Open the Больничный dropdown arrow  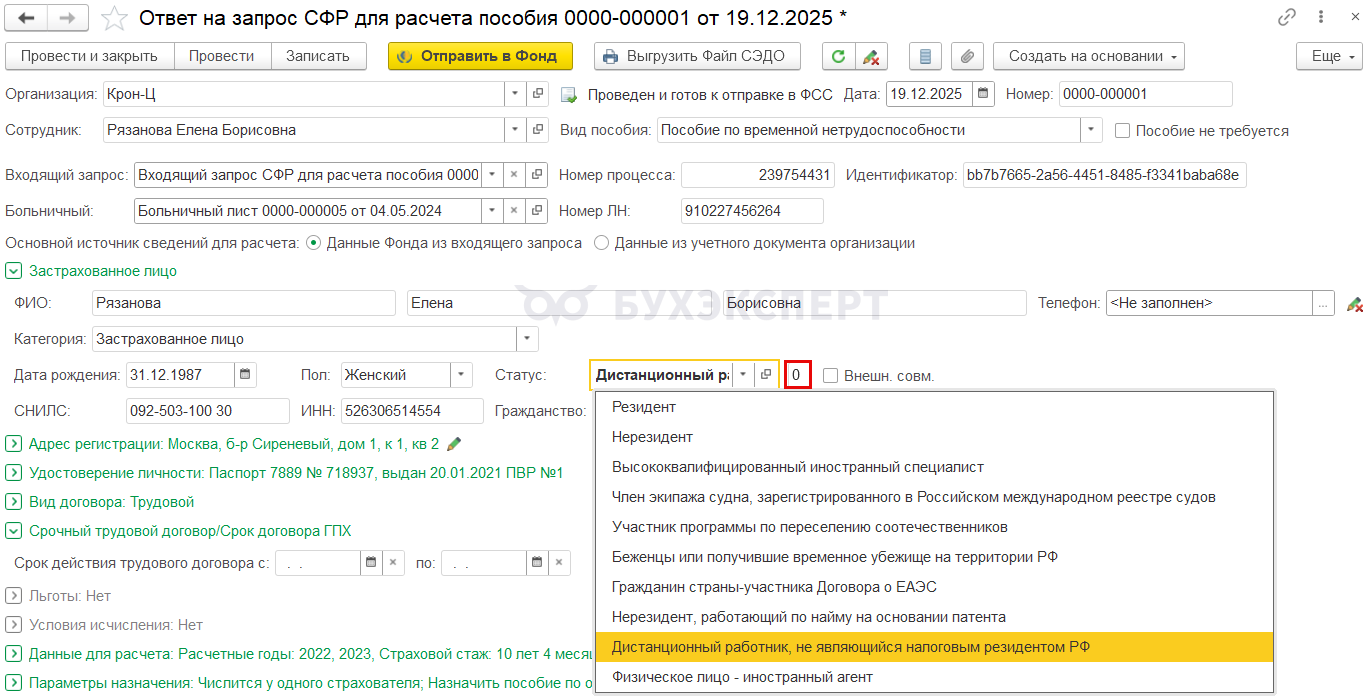491,211
